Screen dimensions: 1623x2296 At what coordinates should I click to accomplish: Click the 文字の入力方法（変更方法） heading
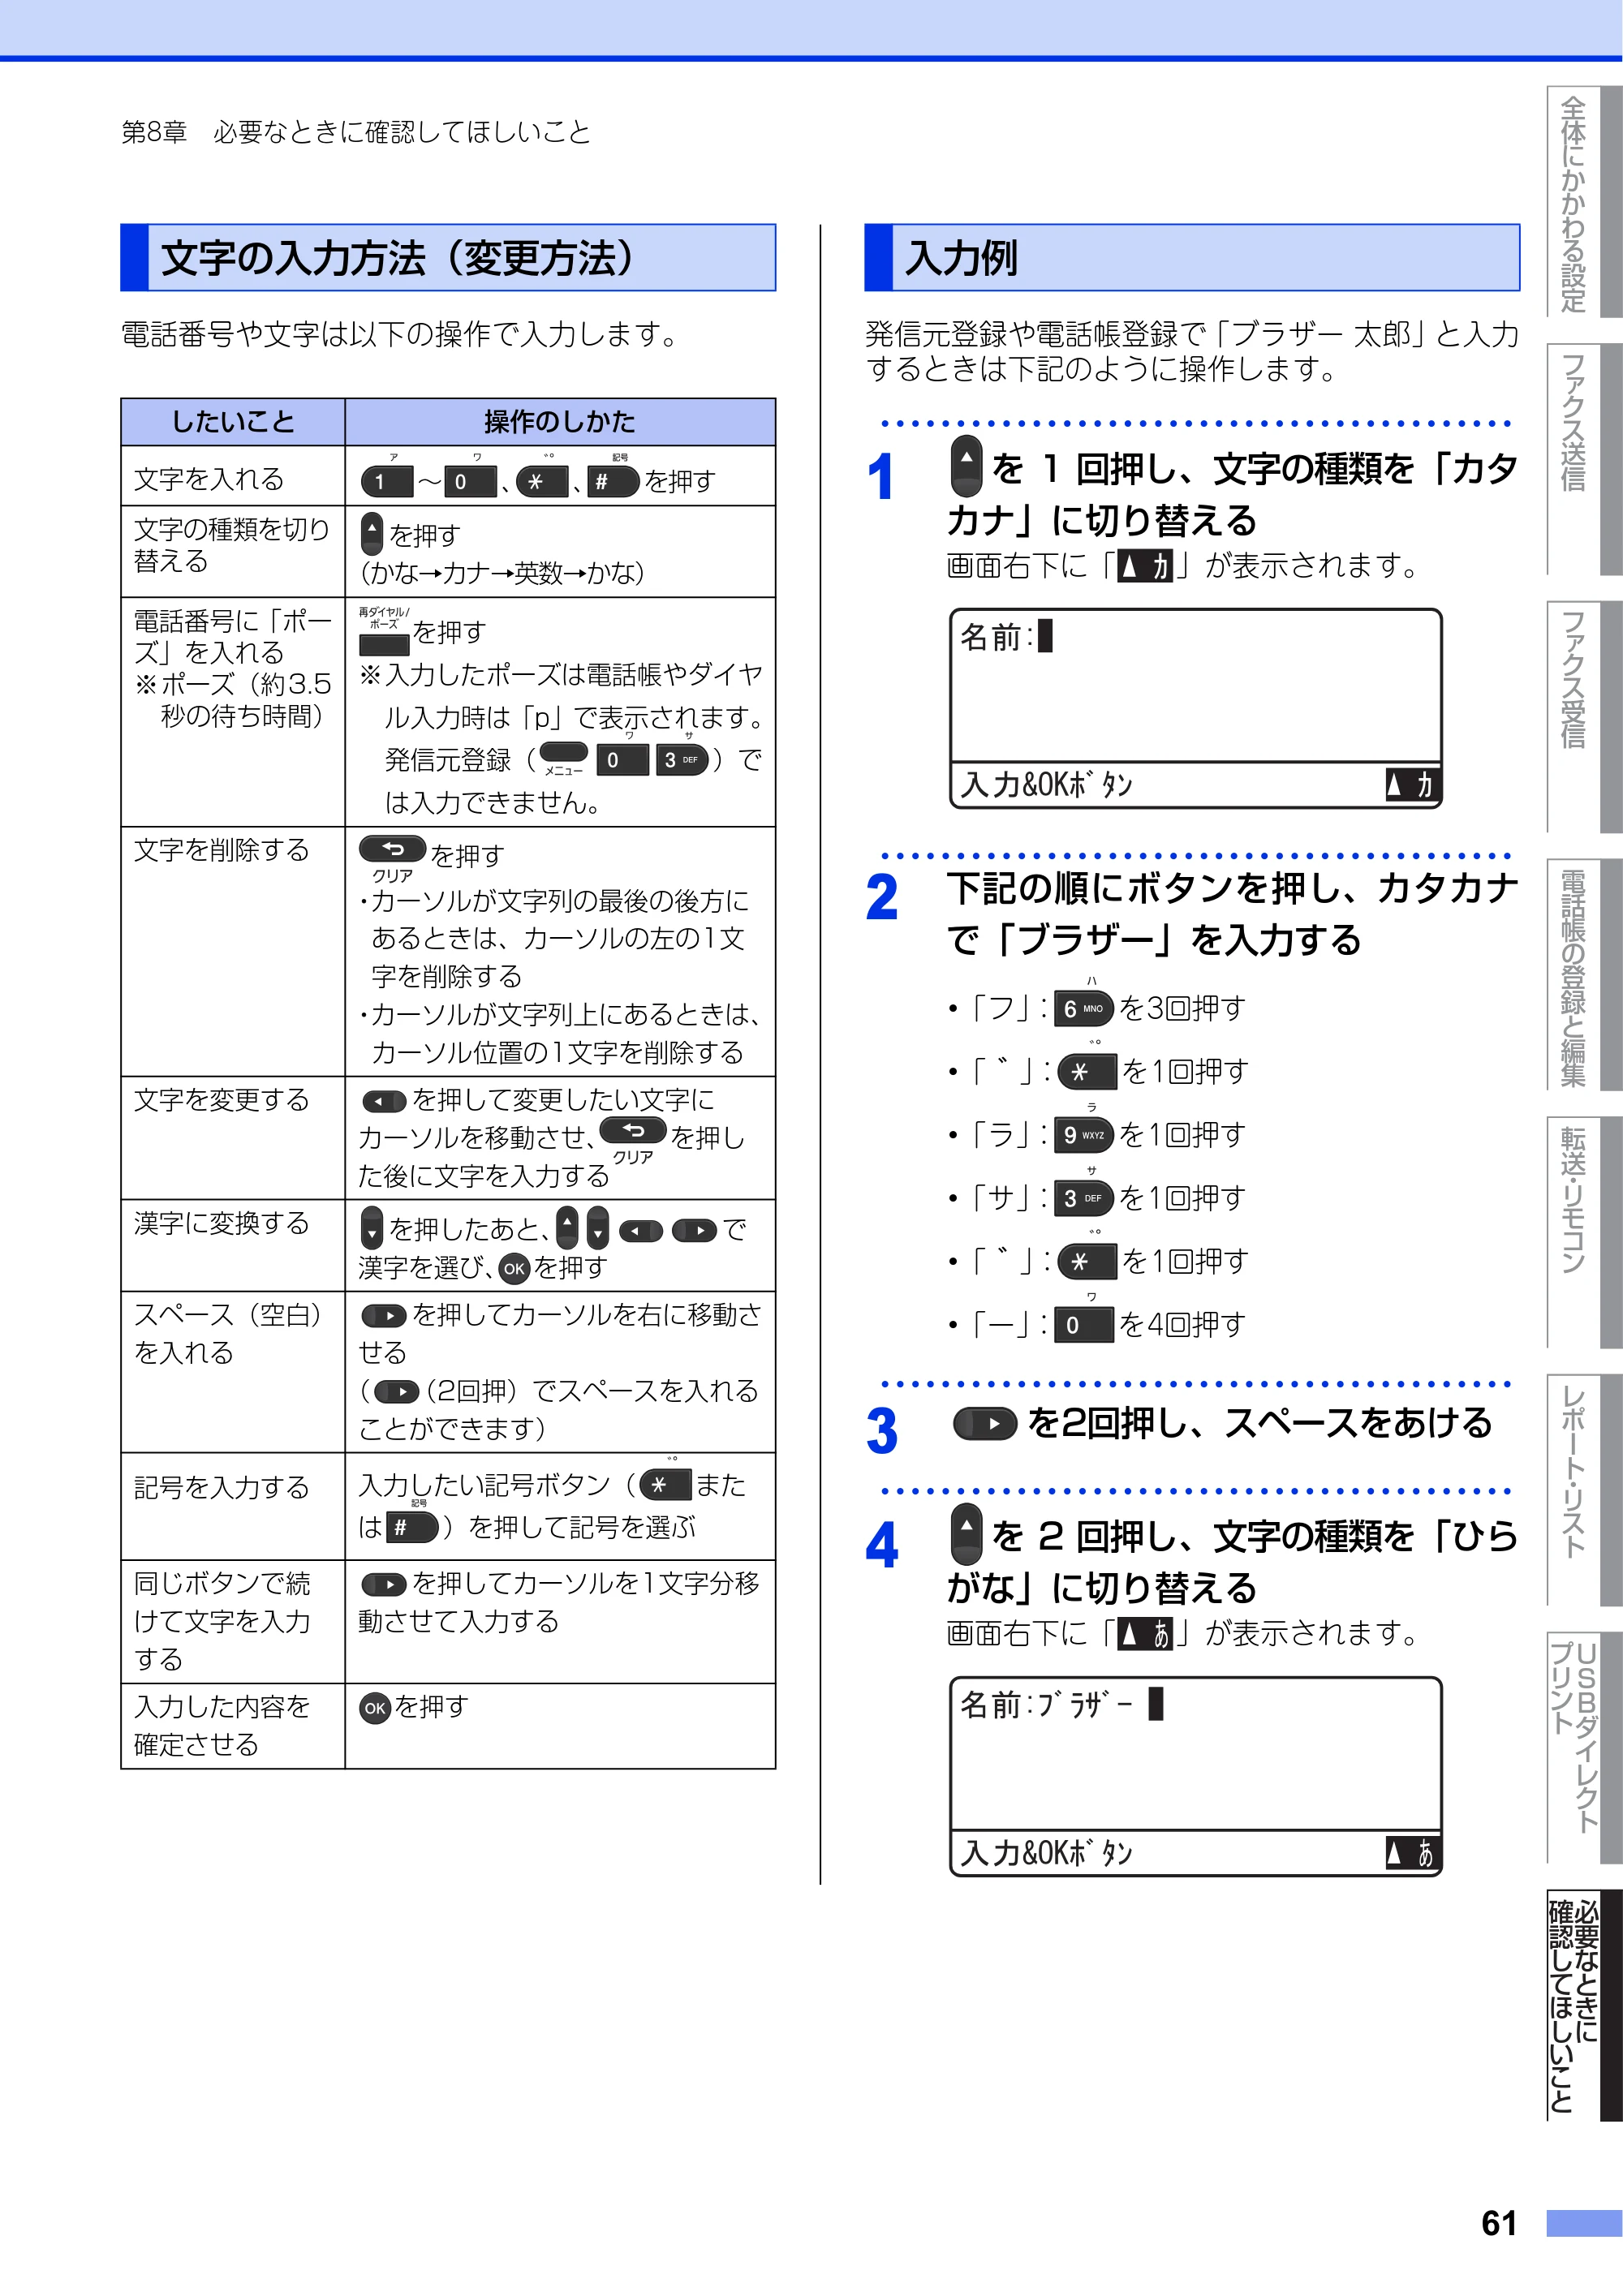[x=448, y=258]
